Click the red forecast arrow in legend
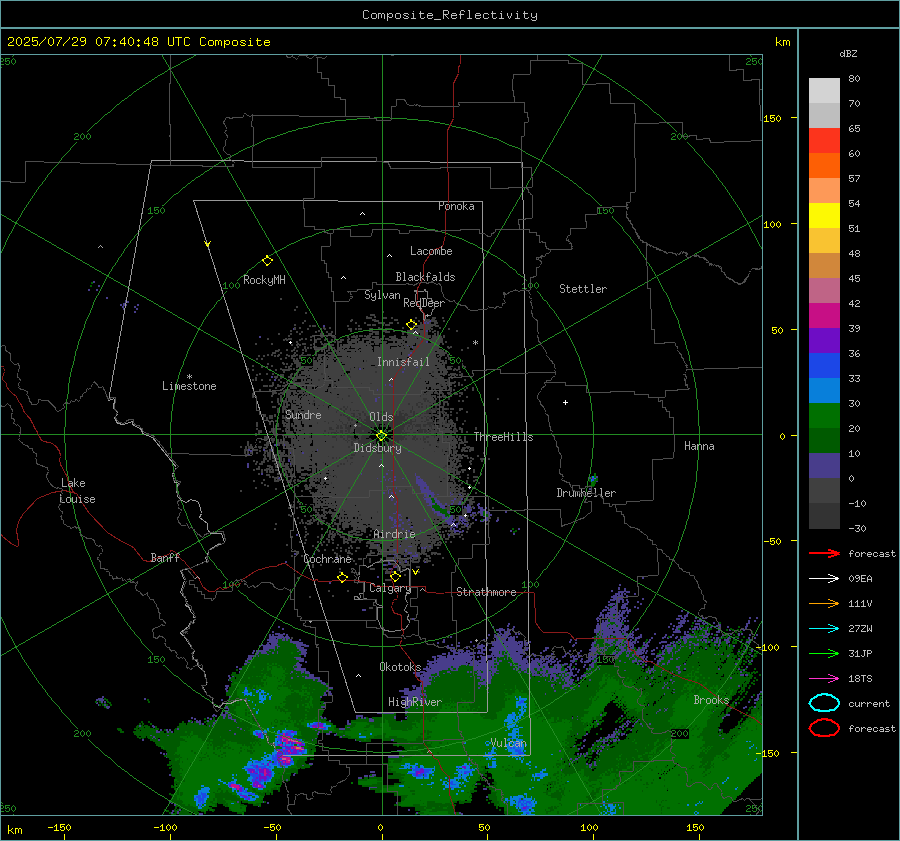Viewport: 900px width, 841px height. click(824, 553)
